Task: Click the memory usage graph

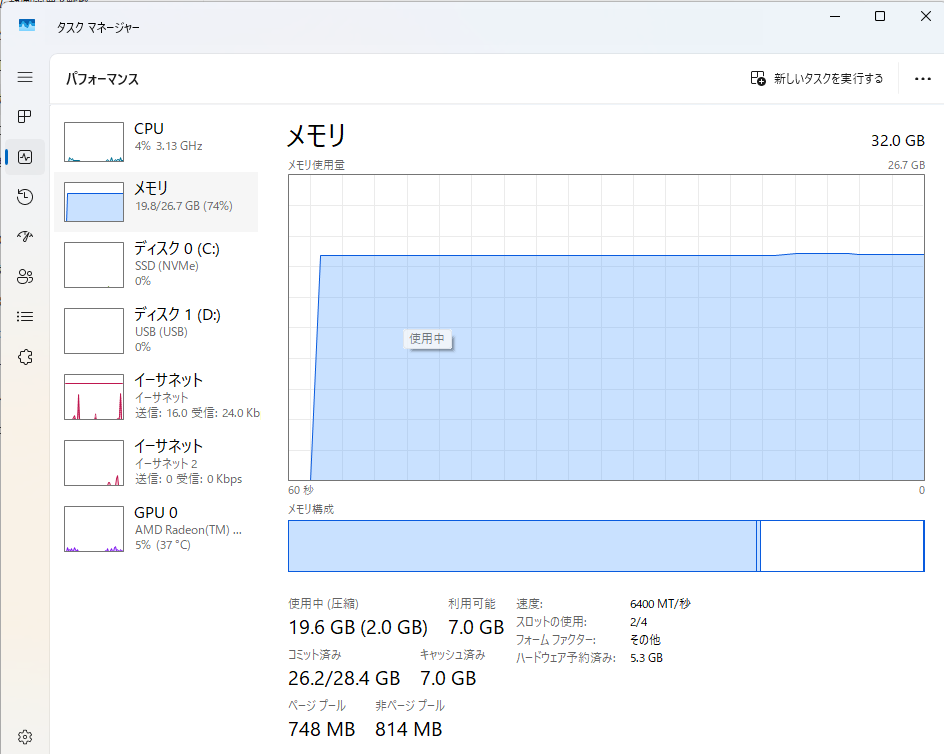Action: [606, 328]
